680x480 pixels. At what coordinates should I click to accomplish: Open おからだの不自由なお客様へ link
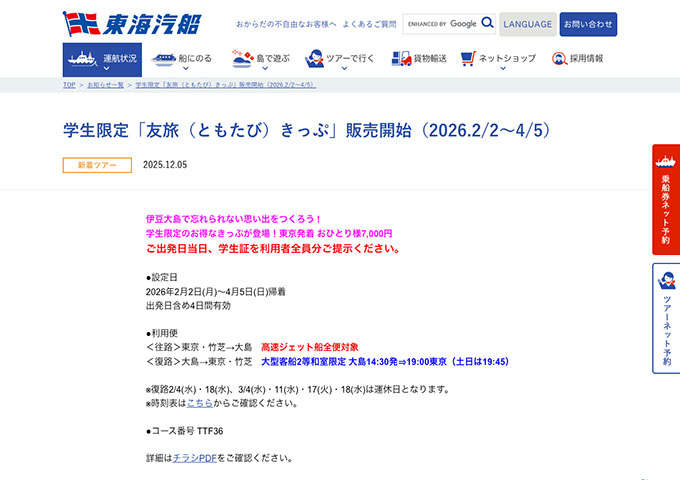point(286,24)
